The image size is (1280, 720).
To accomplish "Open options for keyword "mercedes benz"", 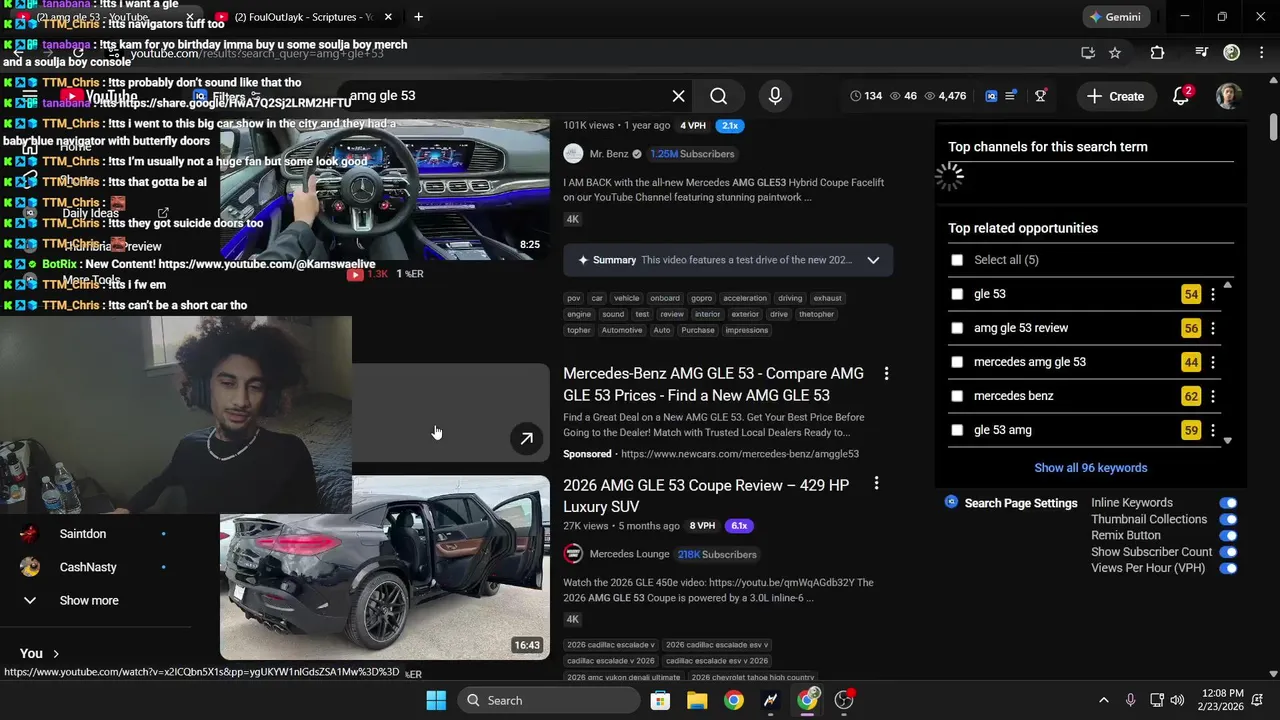I will point(1213,396).
